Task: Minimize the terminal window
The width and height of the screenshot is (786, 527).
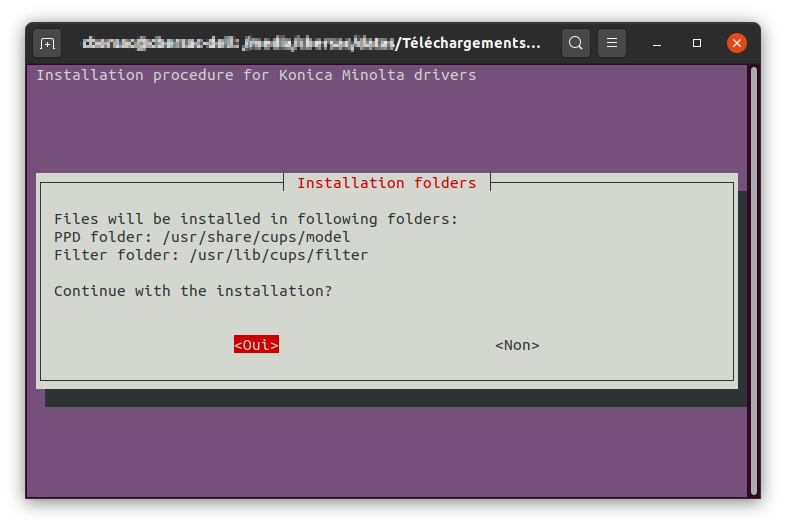Action: [659, 43]
